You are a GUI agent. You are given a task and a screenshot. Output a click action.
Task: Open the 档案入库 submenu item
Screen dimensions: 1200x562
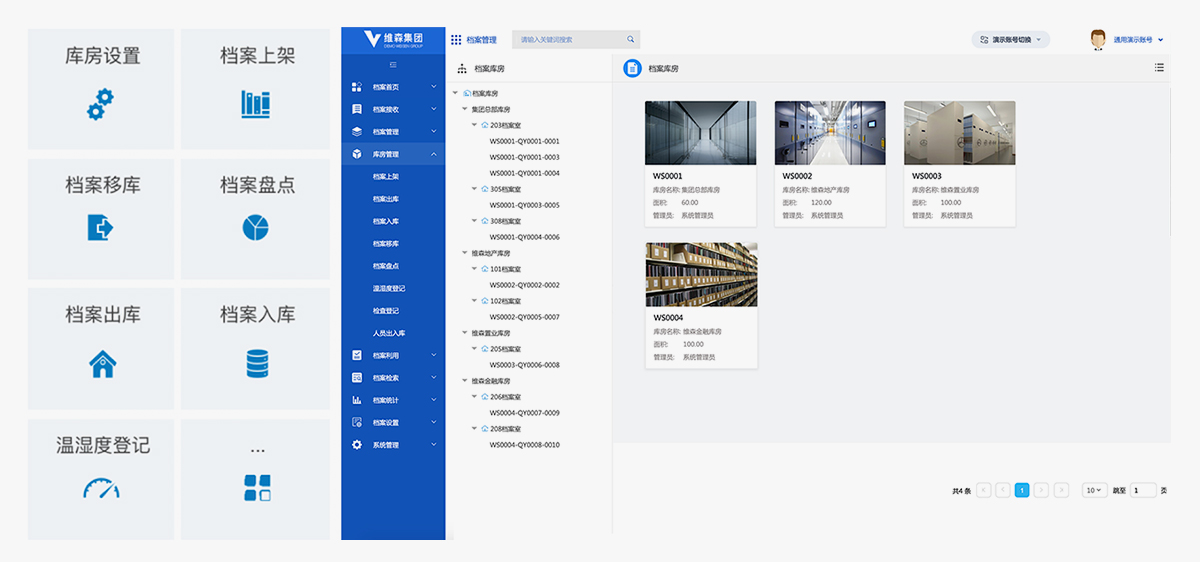pyautogui.click(x=386, y=221)
